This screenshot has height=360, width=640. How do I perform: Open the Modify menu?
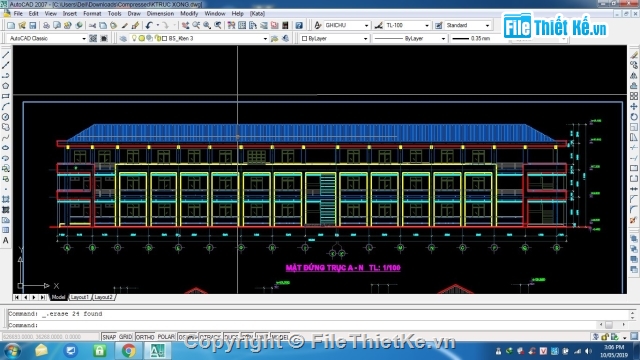pos(189,13)
